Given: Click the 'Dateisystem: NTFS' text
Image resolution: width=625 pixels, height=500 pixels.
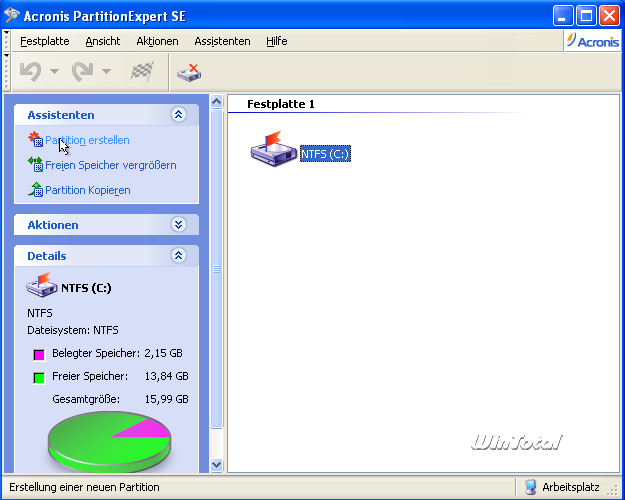Looking at the screenshot, I should pos(73,330).
